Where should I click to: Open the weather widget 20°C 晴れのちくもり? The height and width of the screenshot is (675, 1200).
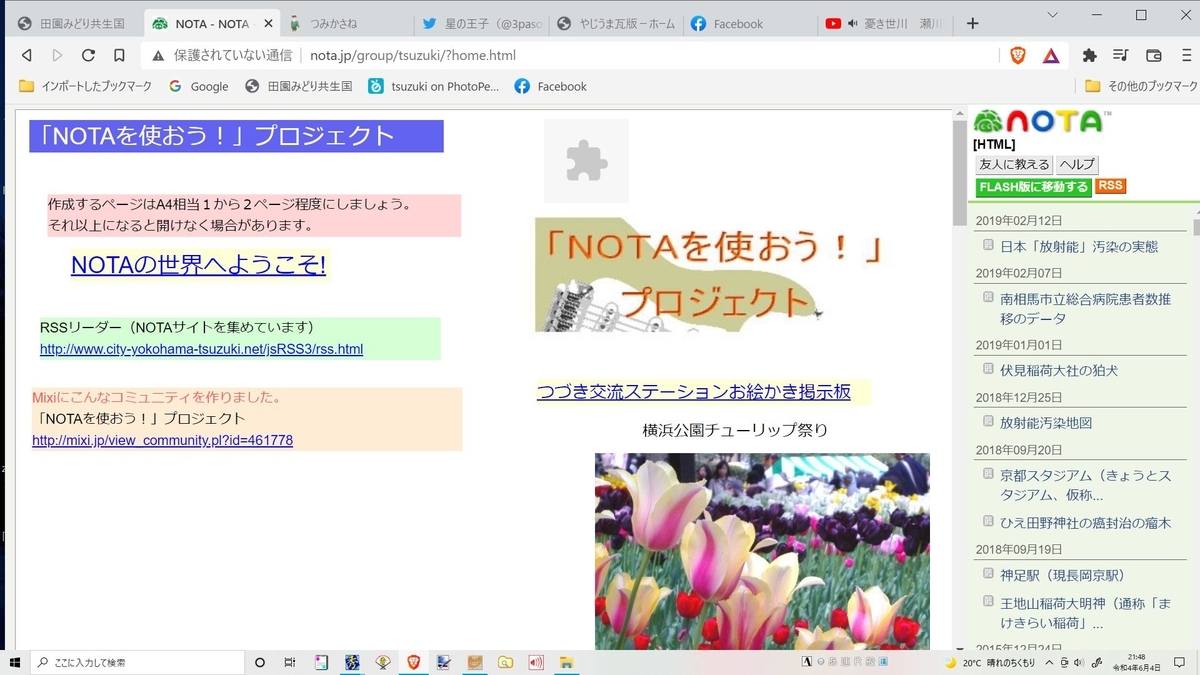(x=990, y=663)
